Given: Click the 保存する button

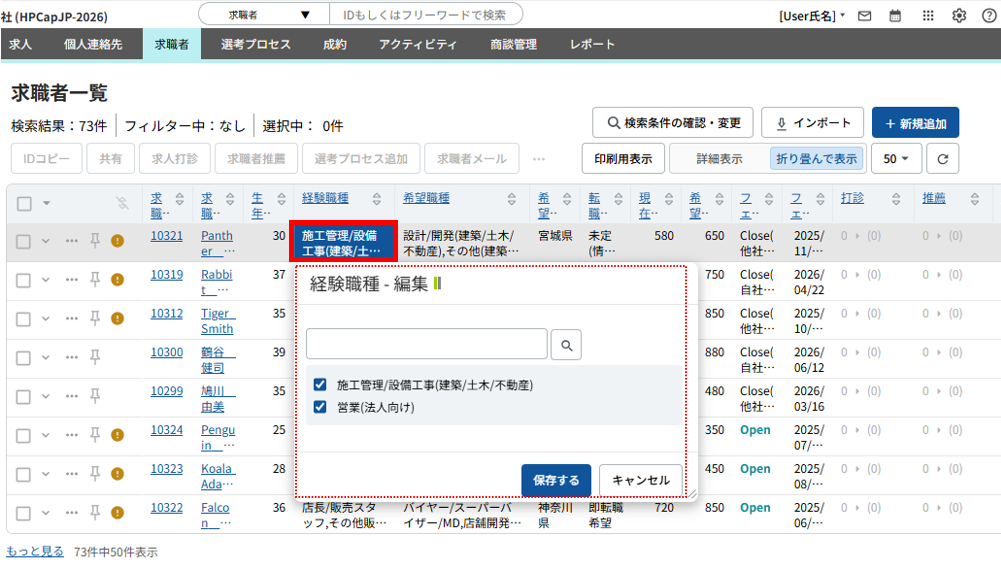Looking at the screenshot, I should 556,480.
